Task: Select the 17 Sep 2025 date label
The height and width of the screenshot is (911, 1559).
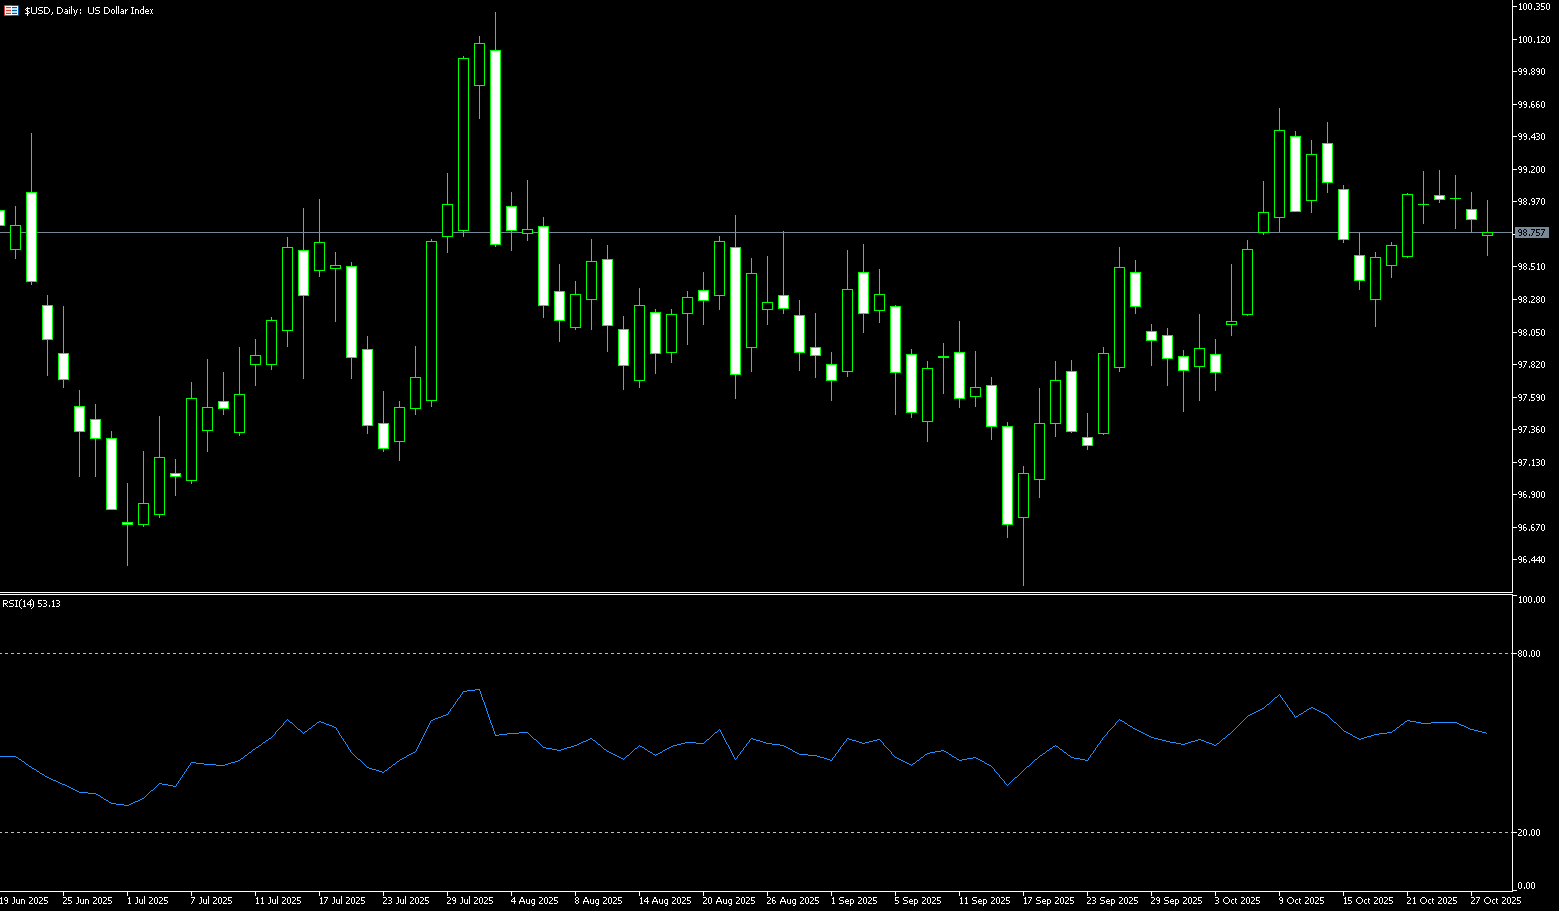Action: click(1049, 901)
